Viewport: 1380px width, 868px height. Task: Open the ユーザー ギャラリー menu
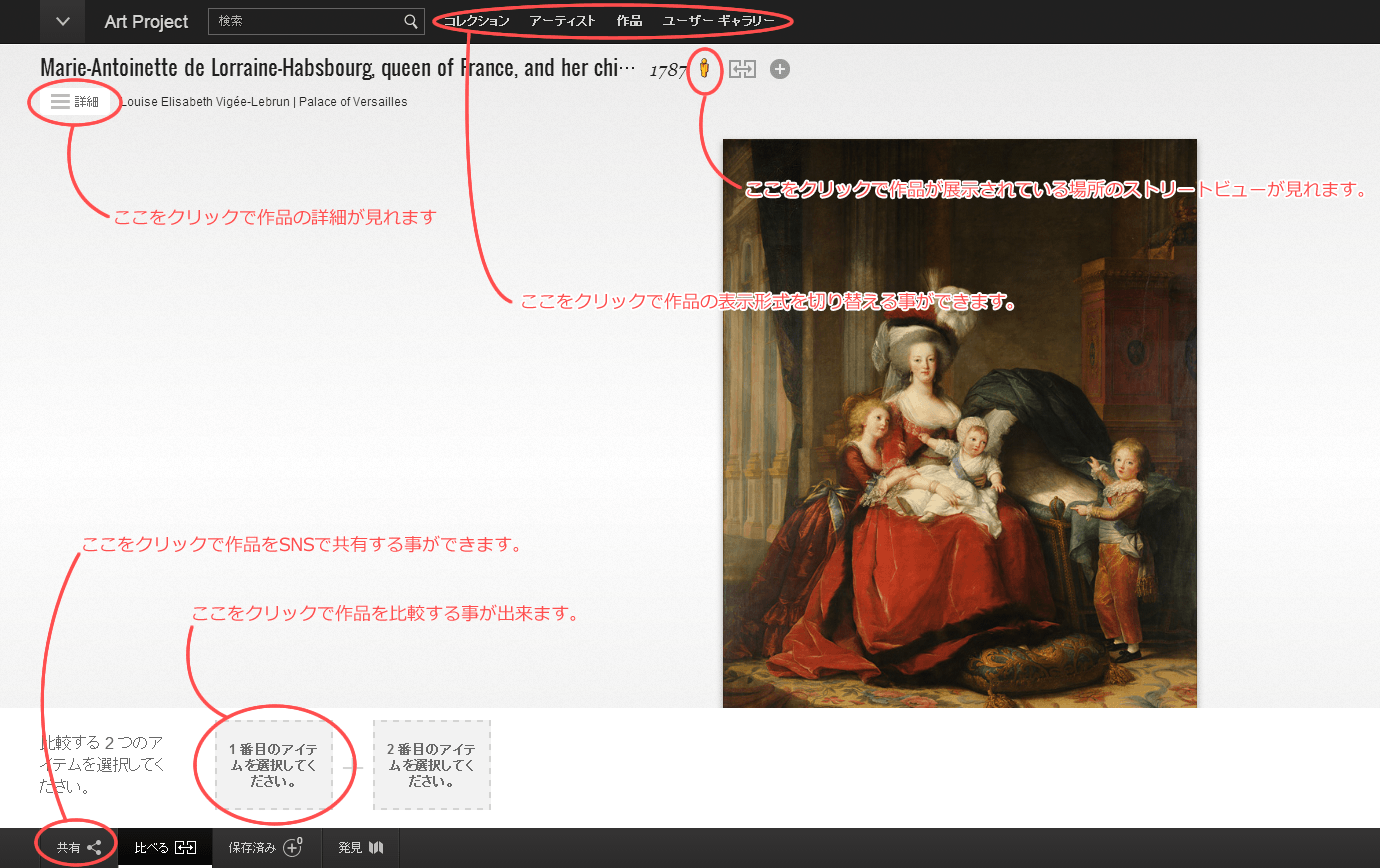(x=718, y=21)
